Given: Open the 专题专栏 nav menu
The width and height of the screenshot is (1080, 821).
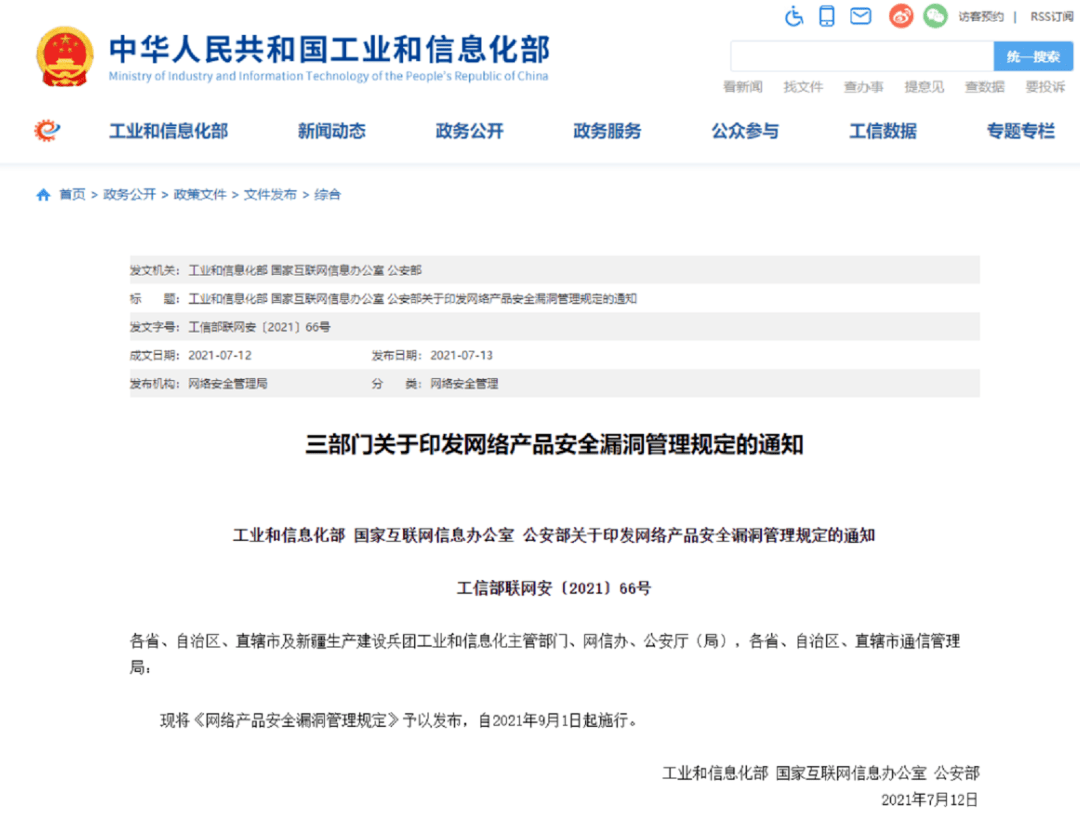Looking at the screenshot, I should (x=1021, y=131).
